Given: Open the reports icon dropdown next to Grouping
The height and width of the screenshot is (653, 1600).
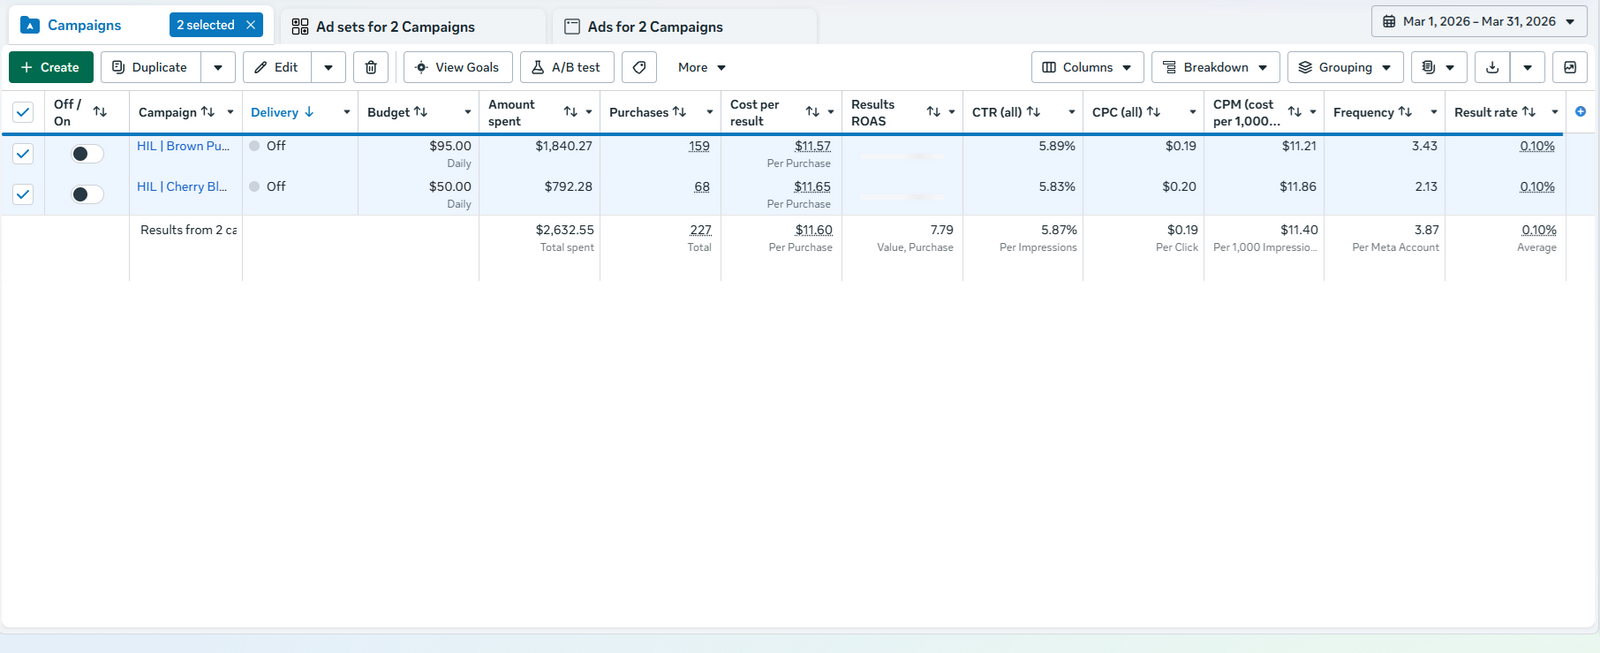Looking at the screenshot, I should [x=1439, y=67].
